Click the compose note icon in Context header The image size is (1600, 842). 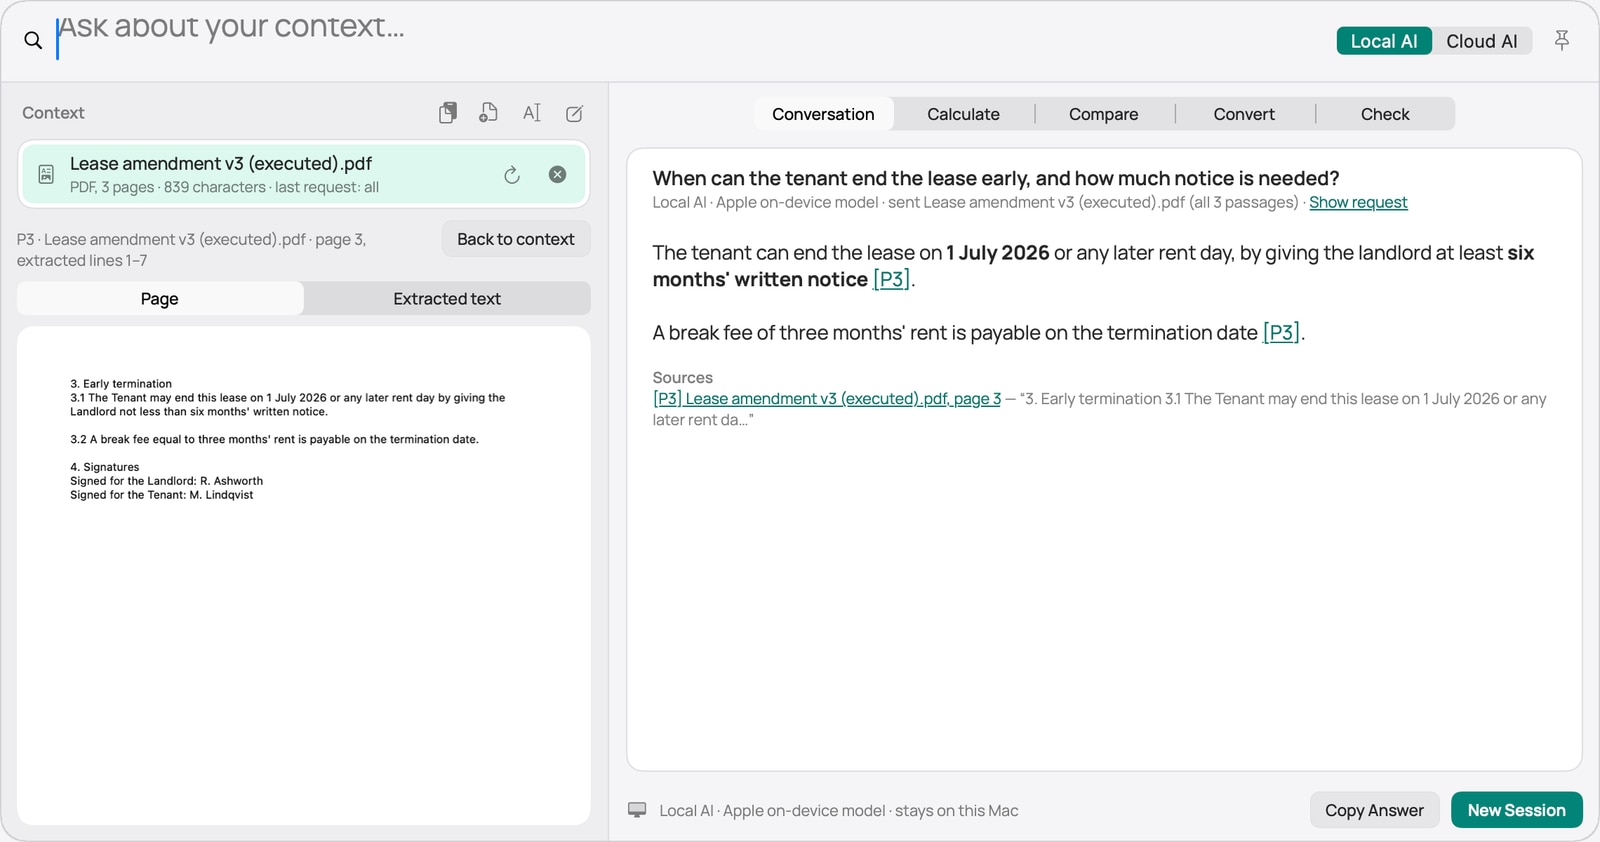(x=574, y=113)
